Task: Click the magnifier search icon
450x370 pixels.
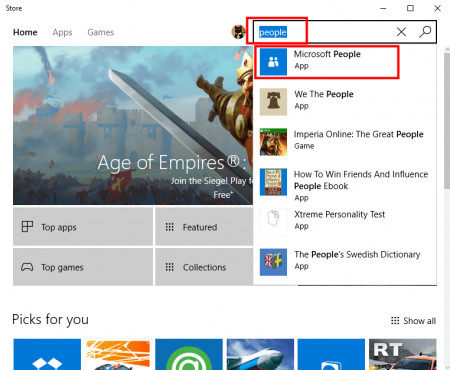Action: 425,32
